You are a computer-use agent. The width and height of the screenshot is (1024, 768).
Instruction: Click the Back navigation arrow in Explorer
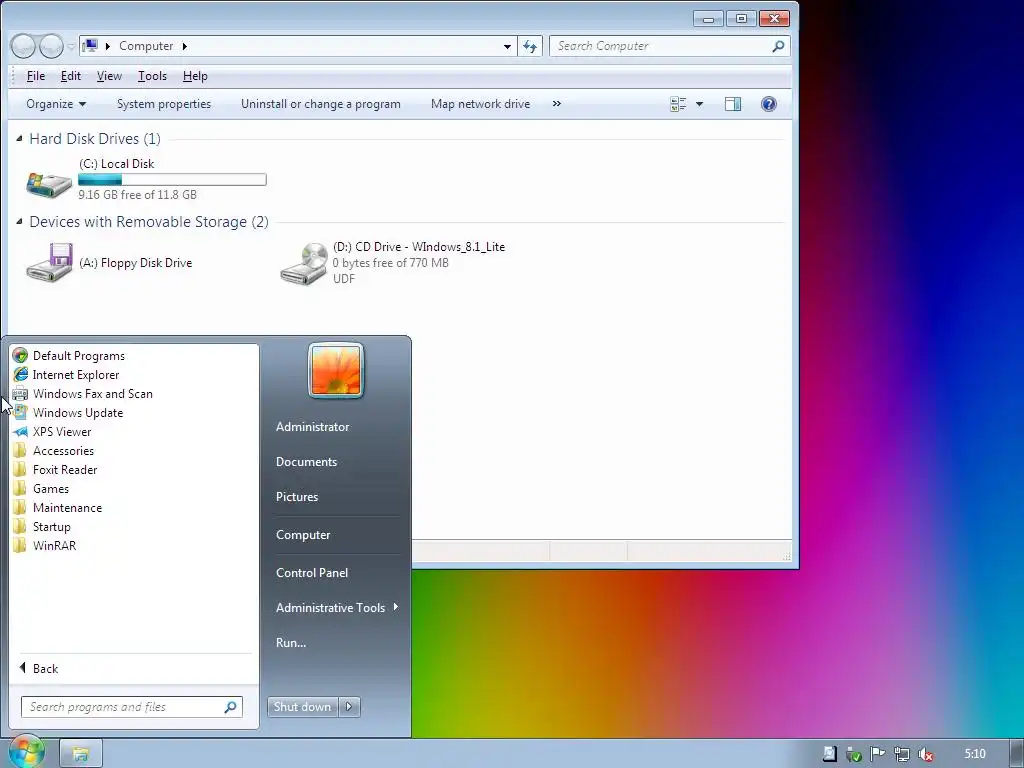(23, 46)
